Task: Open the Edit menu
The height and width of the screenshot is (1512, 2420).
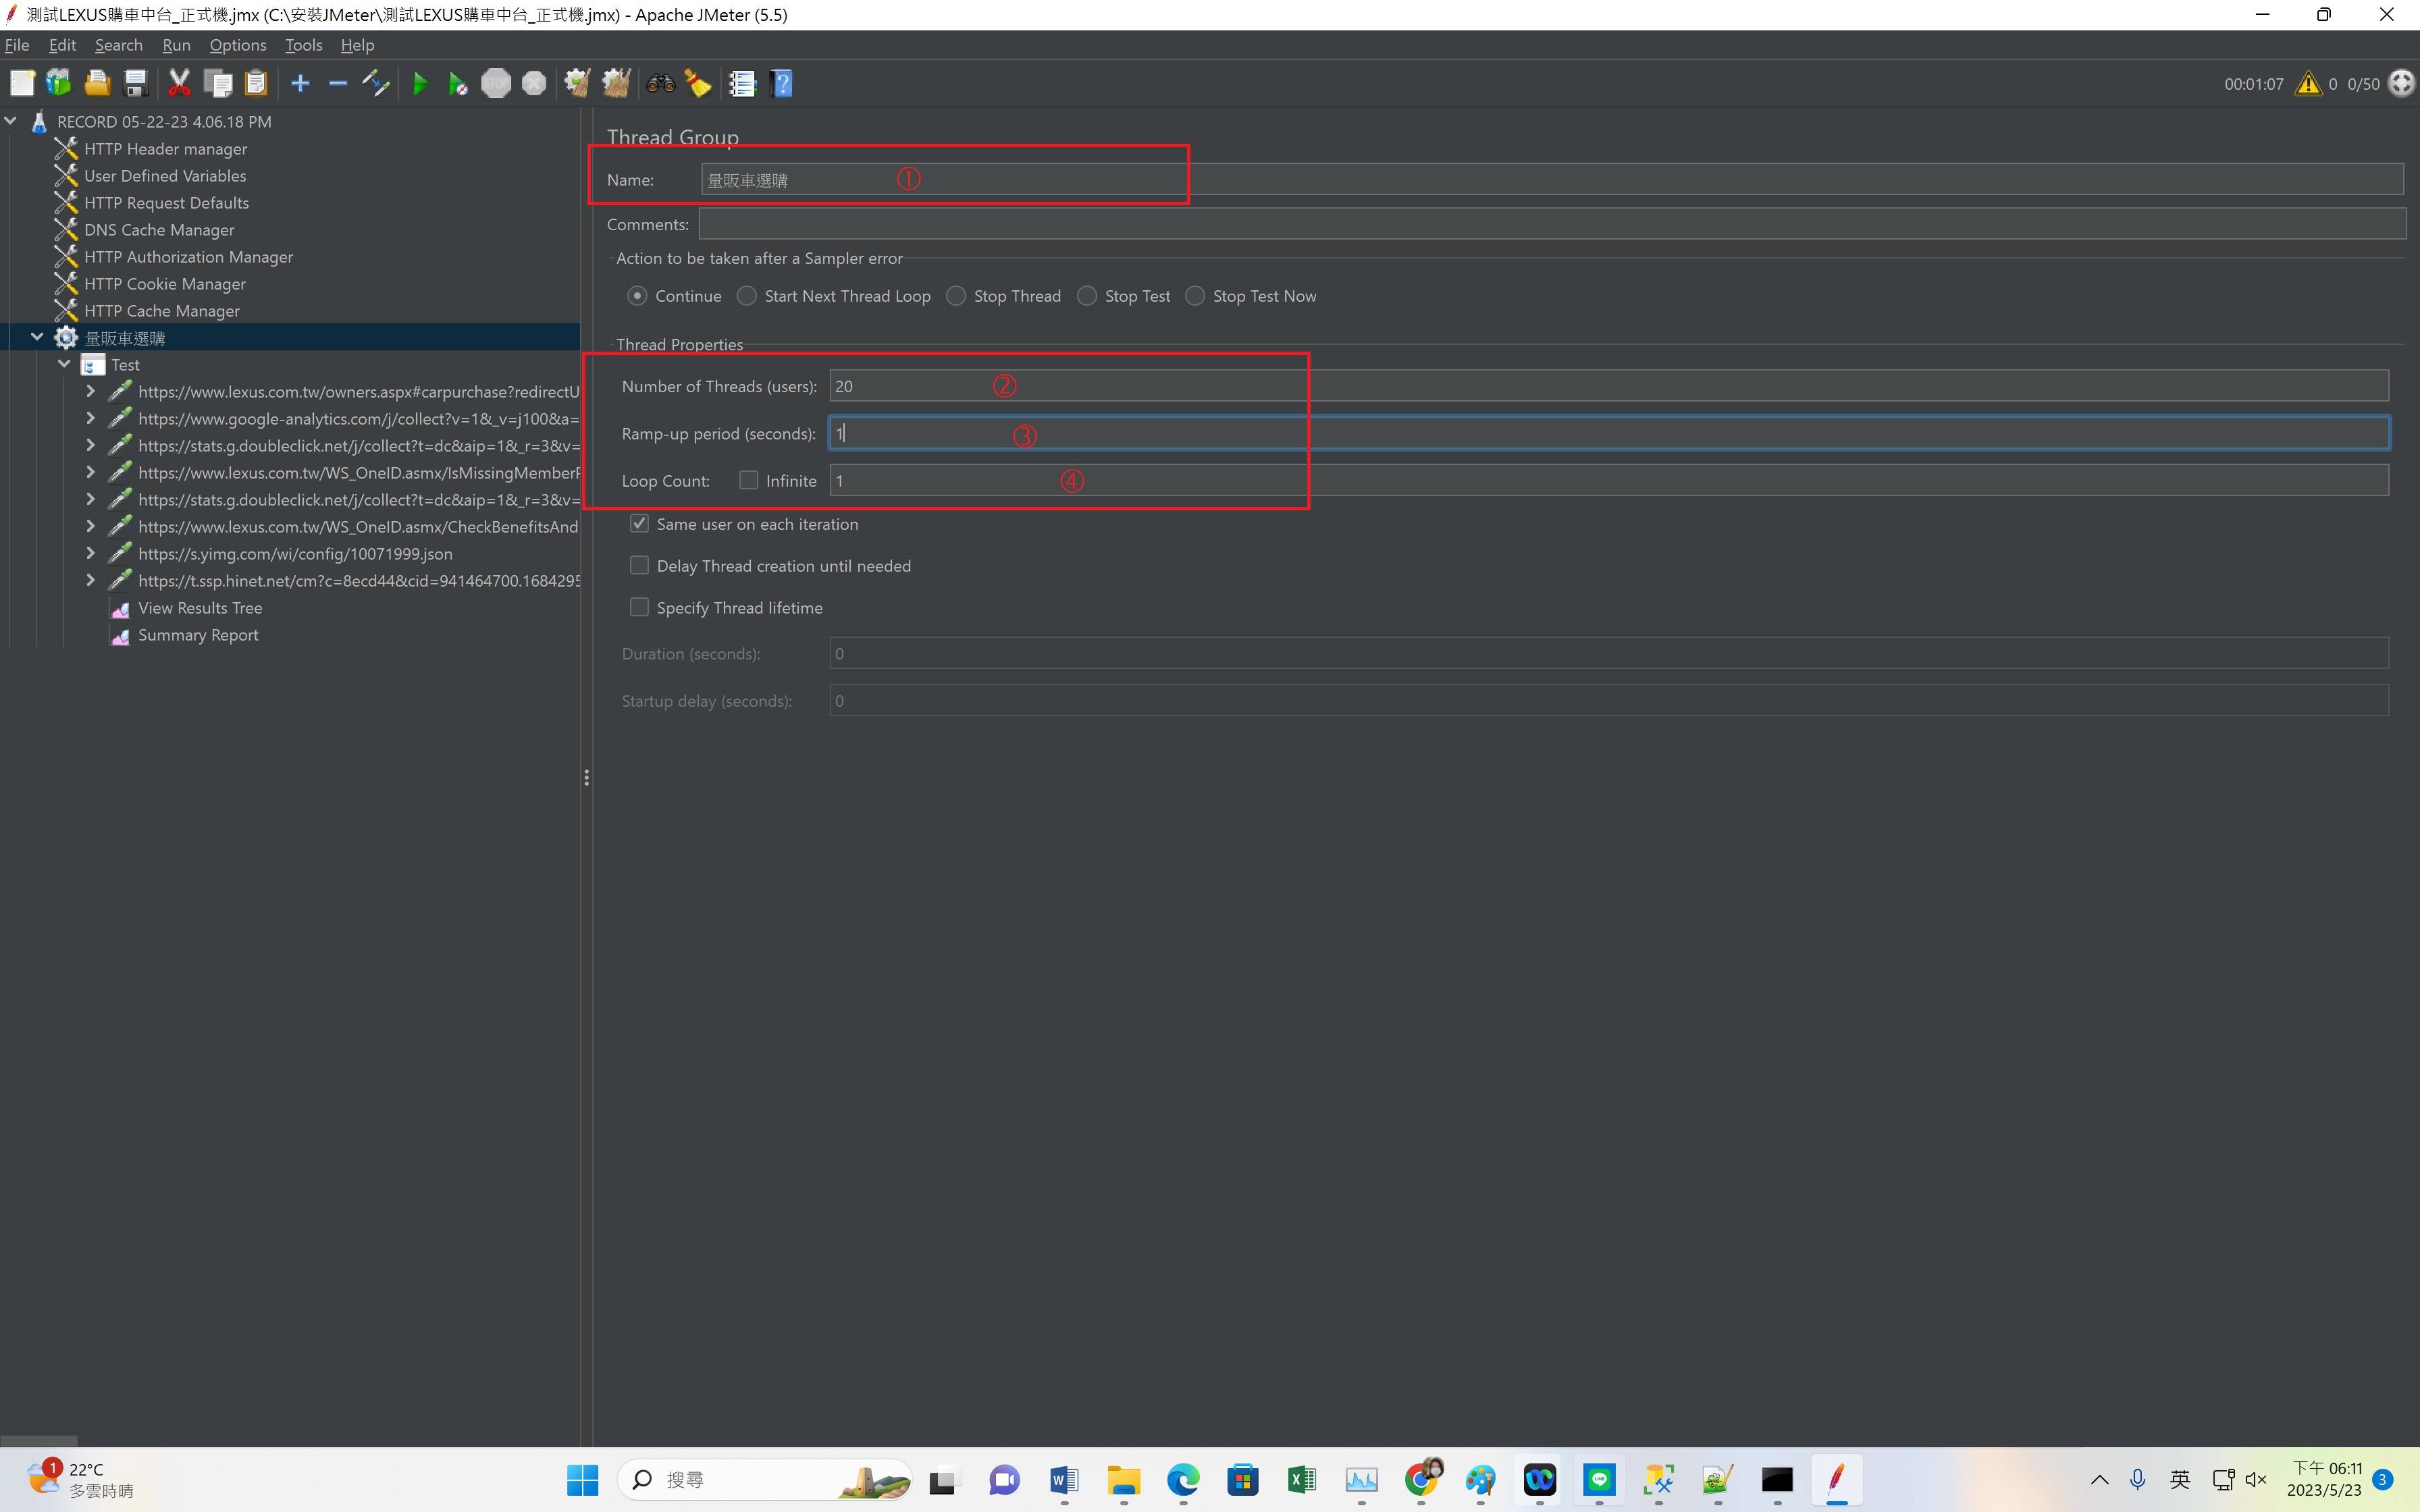Action: (x=62, y=45)
